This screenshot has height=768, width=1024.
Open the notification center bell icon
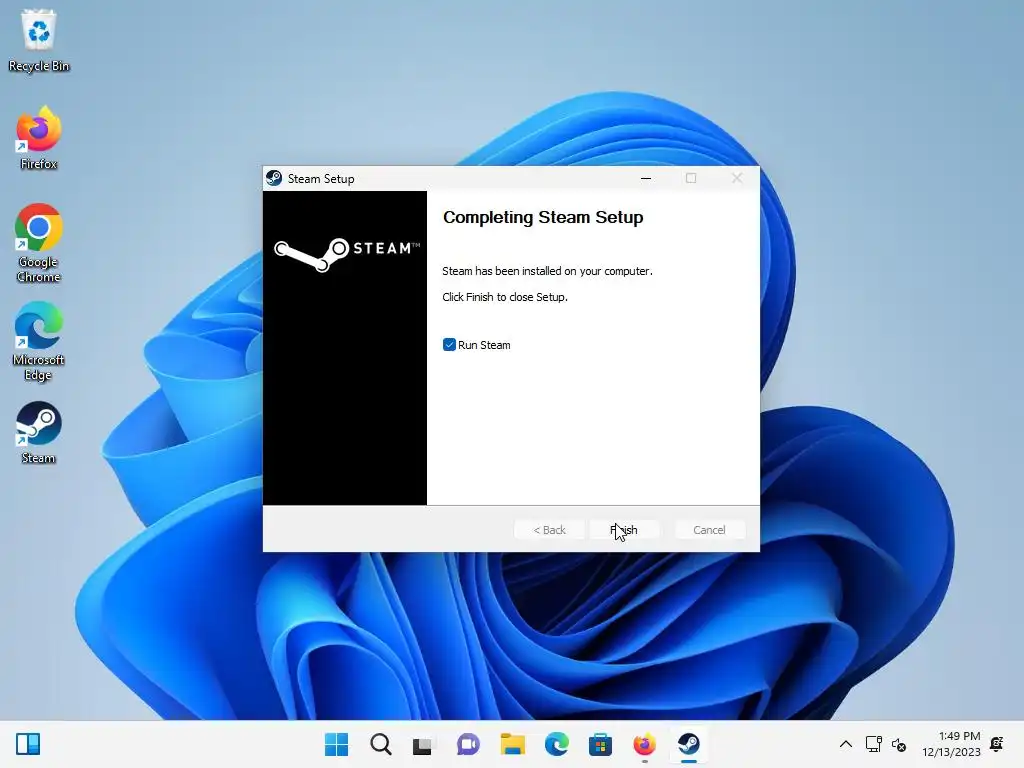click(997, 744)
